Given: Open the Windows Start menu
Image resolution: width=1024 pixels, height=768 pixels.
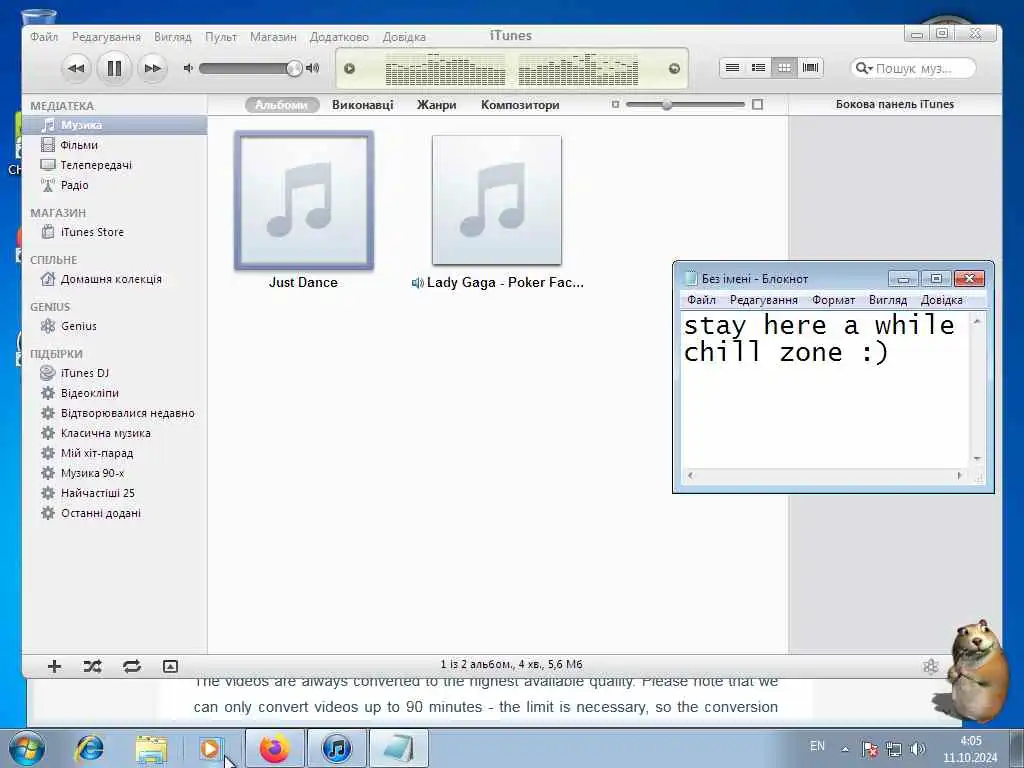Looking at the screenshot, I should coord(27,749).
